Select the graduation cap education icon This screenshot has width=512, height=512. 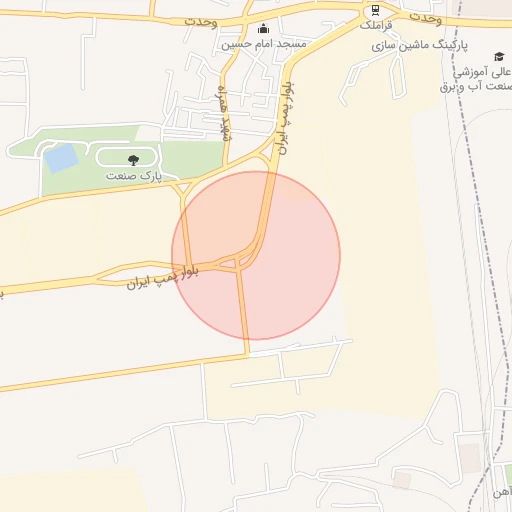point(499,57)
